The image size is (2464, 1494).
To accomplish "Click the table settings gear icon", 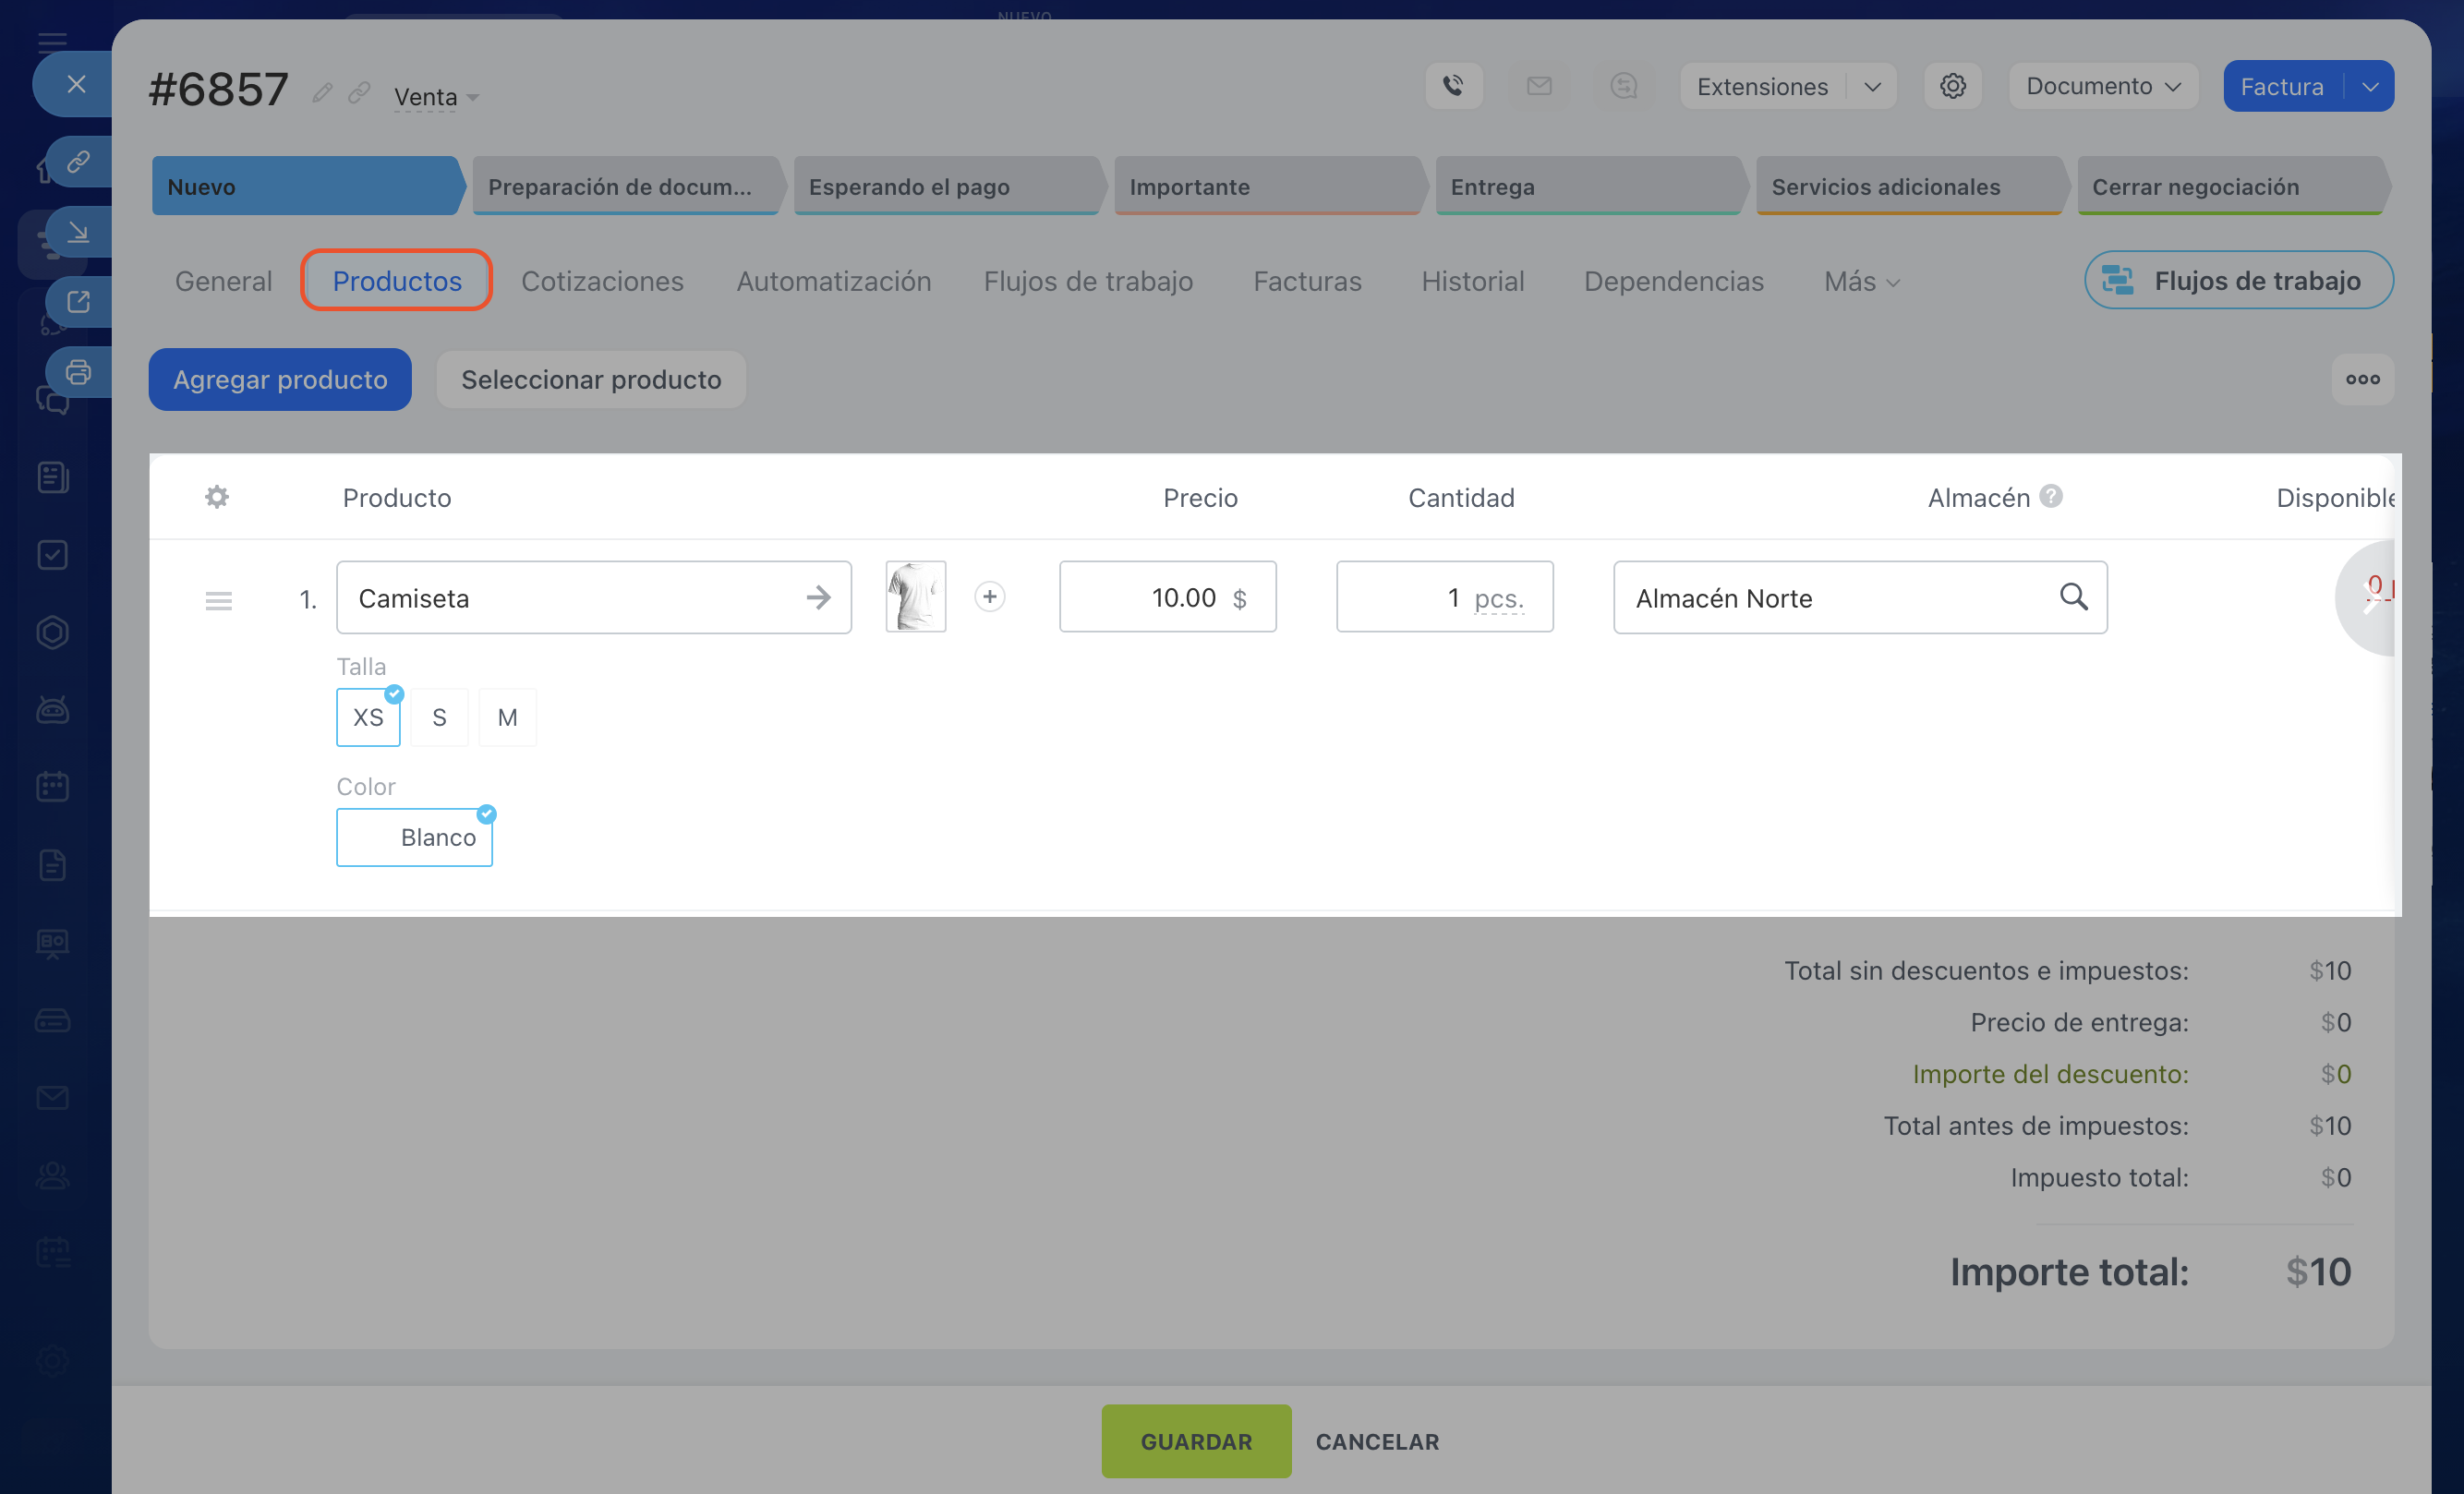I will (x=217, y=497).
